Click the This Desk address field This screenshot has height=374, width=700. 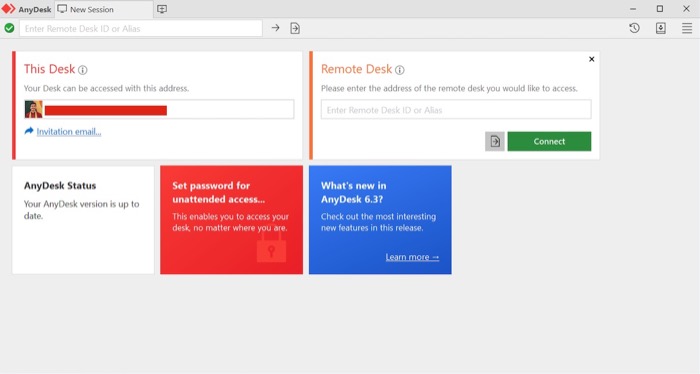pyautogui.click(x=159, y=109)
